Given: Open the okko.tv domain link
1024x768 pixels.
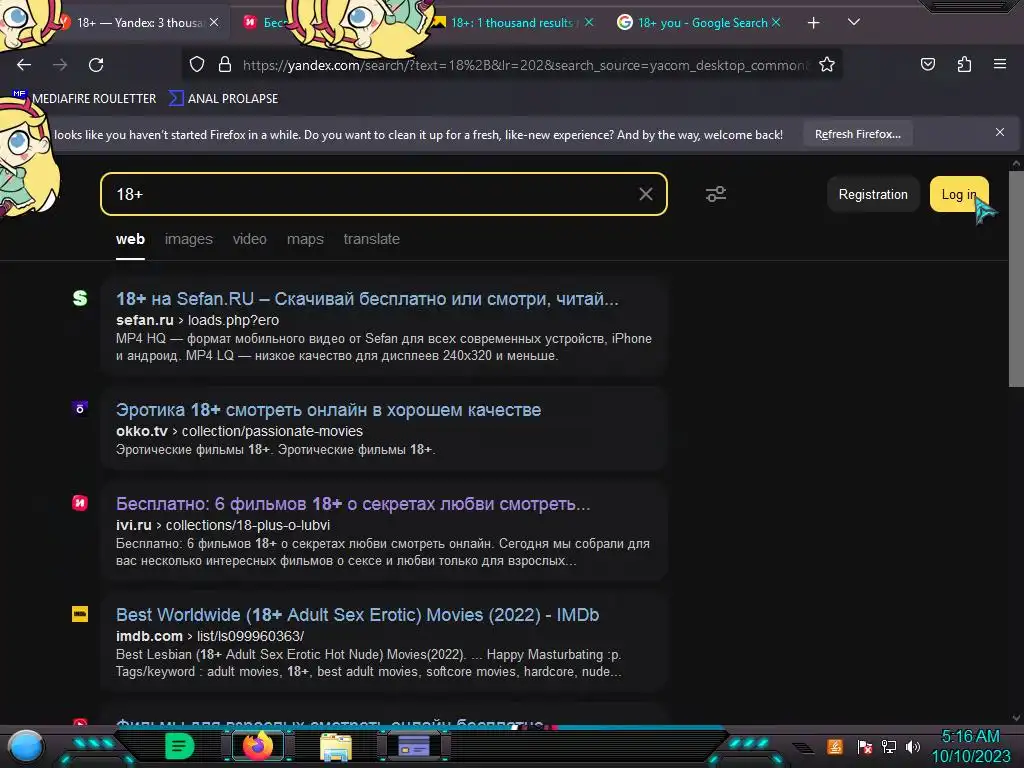Looking at the screenshot, I should click(x=142, y=431).
